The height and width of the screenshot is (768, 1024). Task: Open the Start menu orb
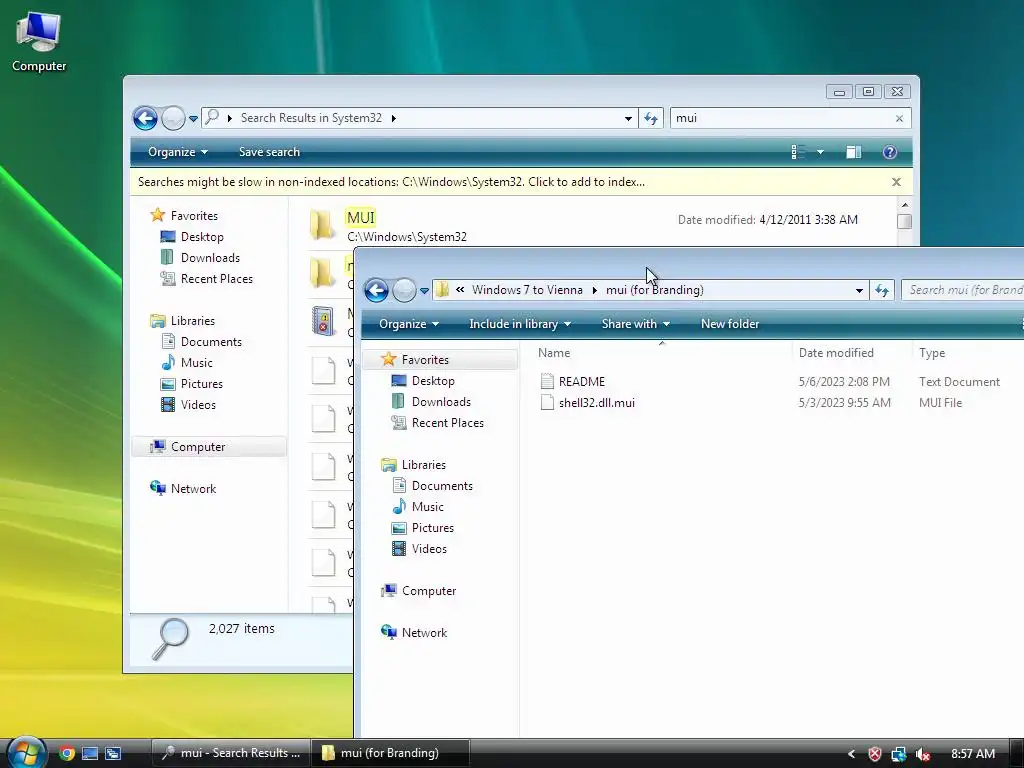point(25,752)
